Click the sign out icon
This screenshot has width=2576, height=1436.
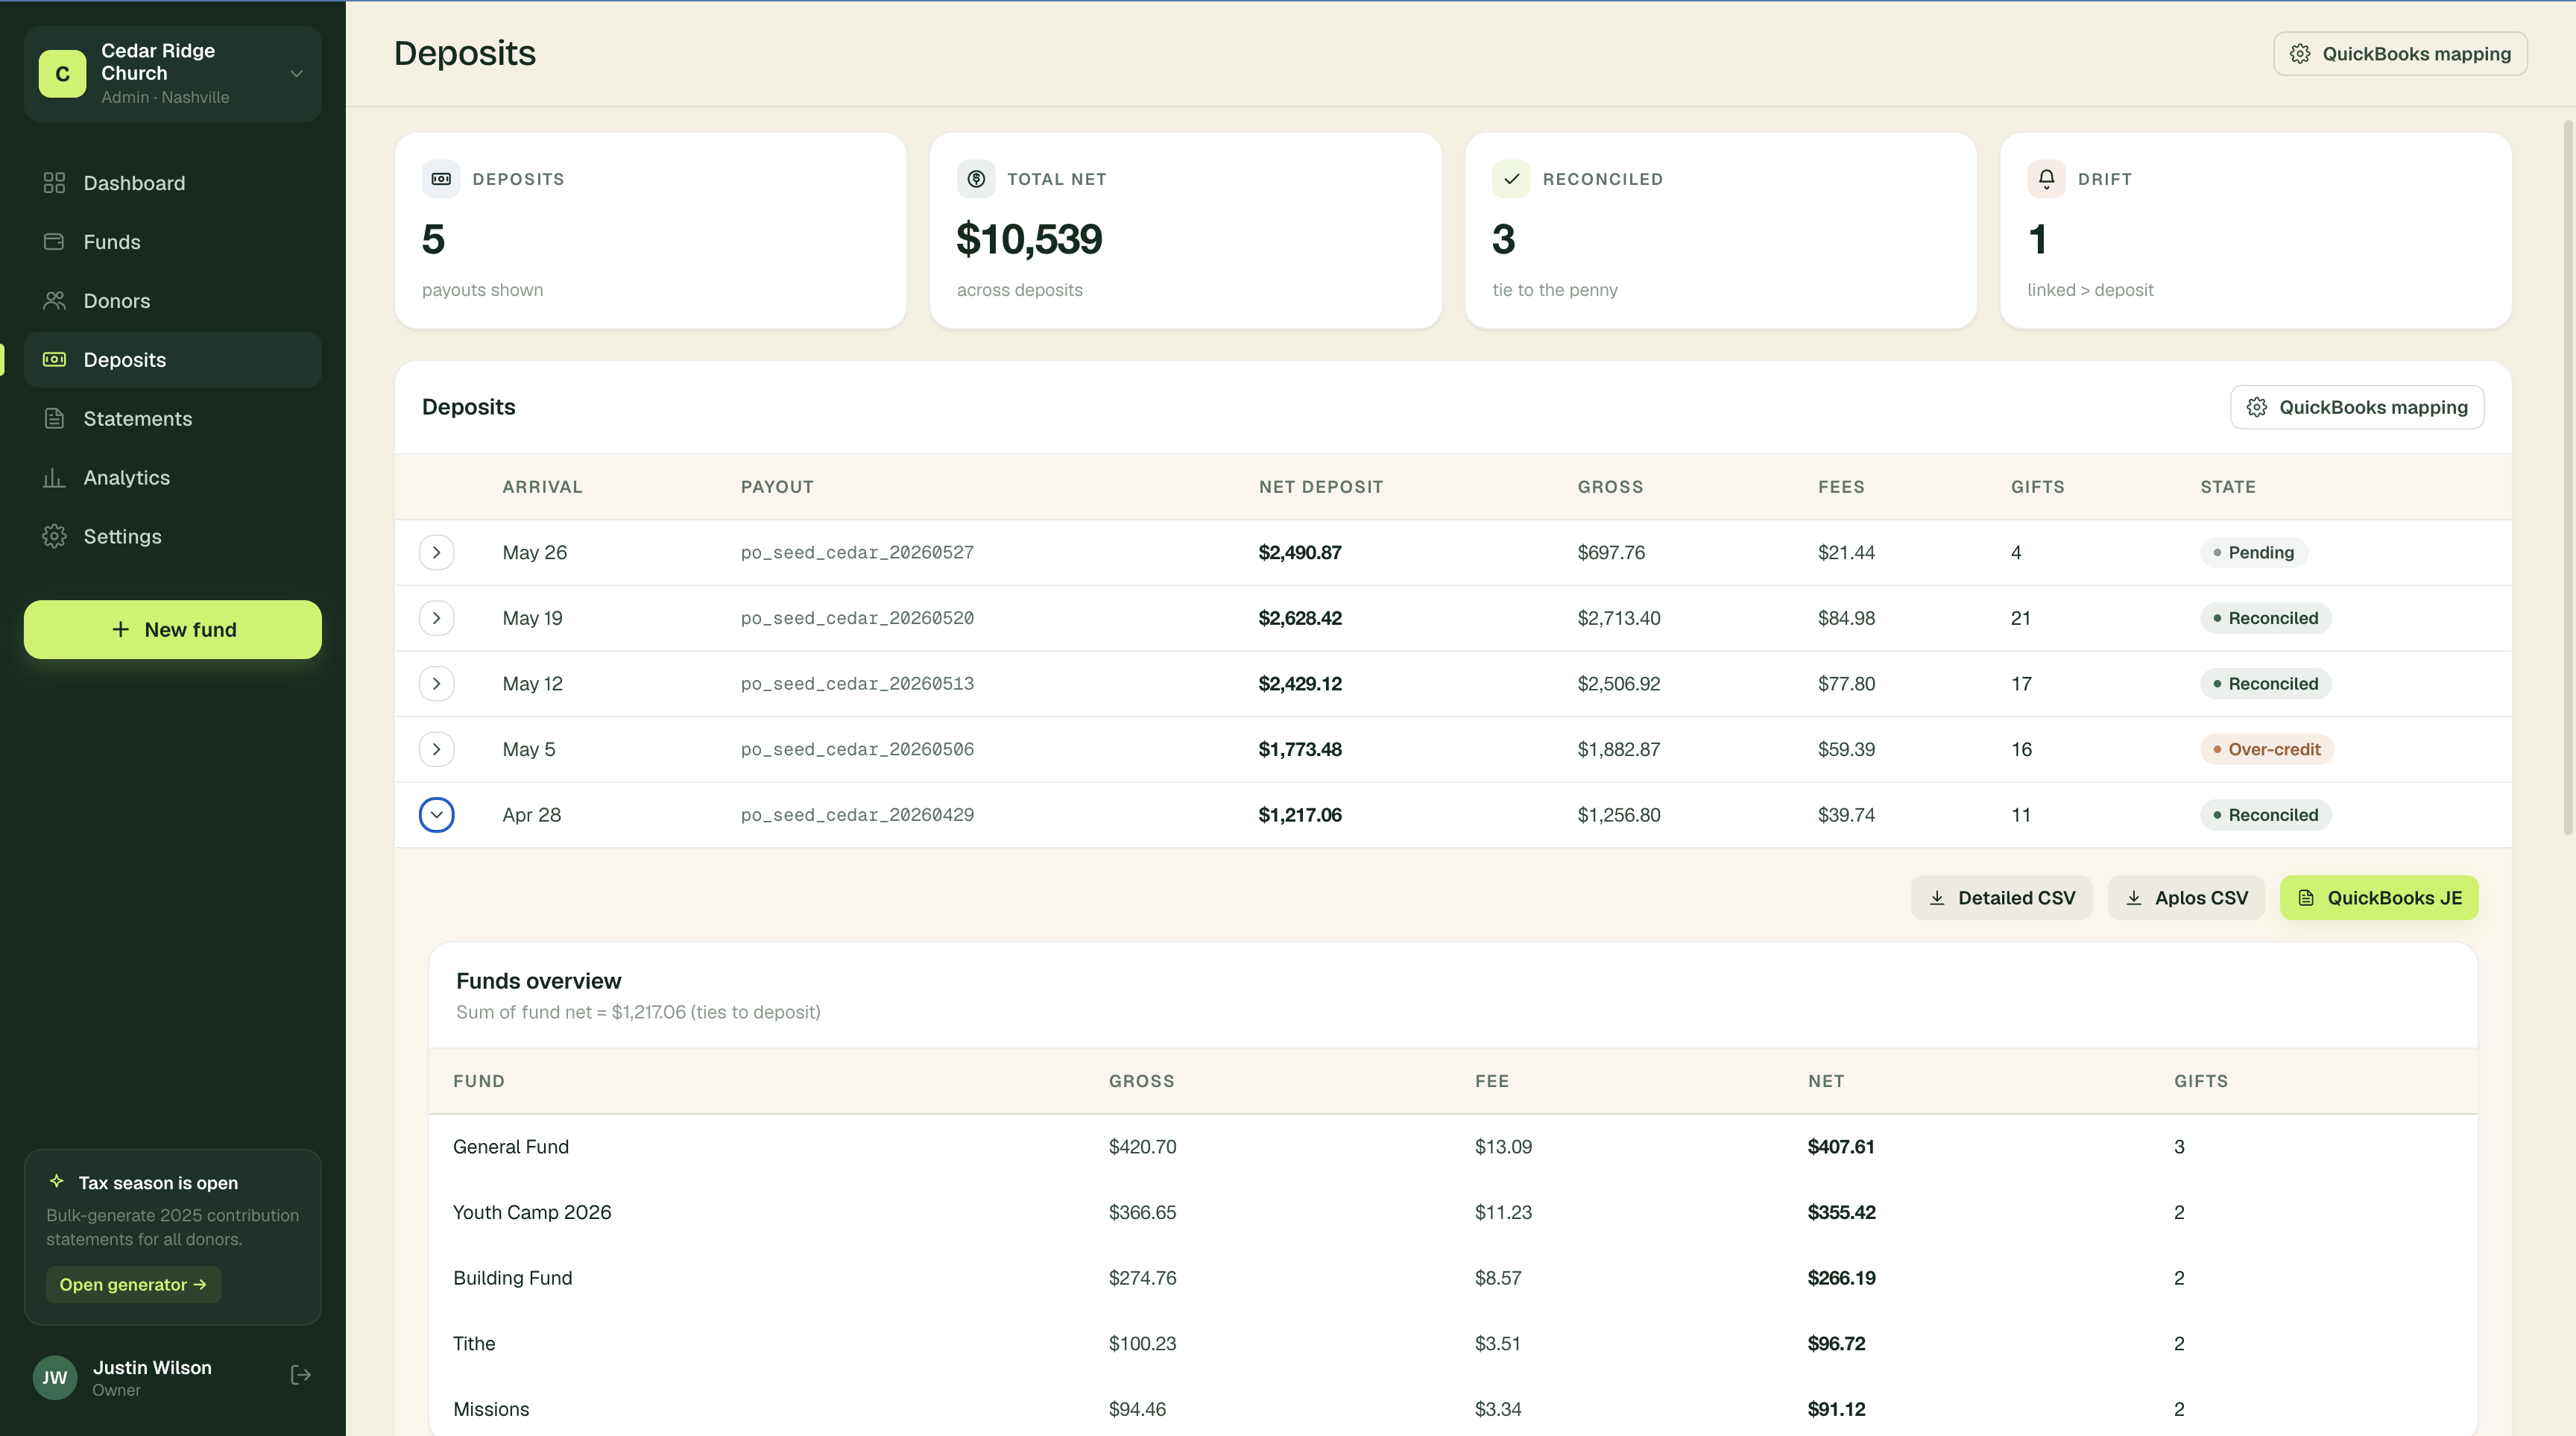point(301,1376)
